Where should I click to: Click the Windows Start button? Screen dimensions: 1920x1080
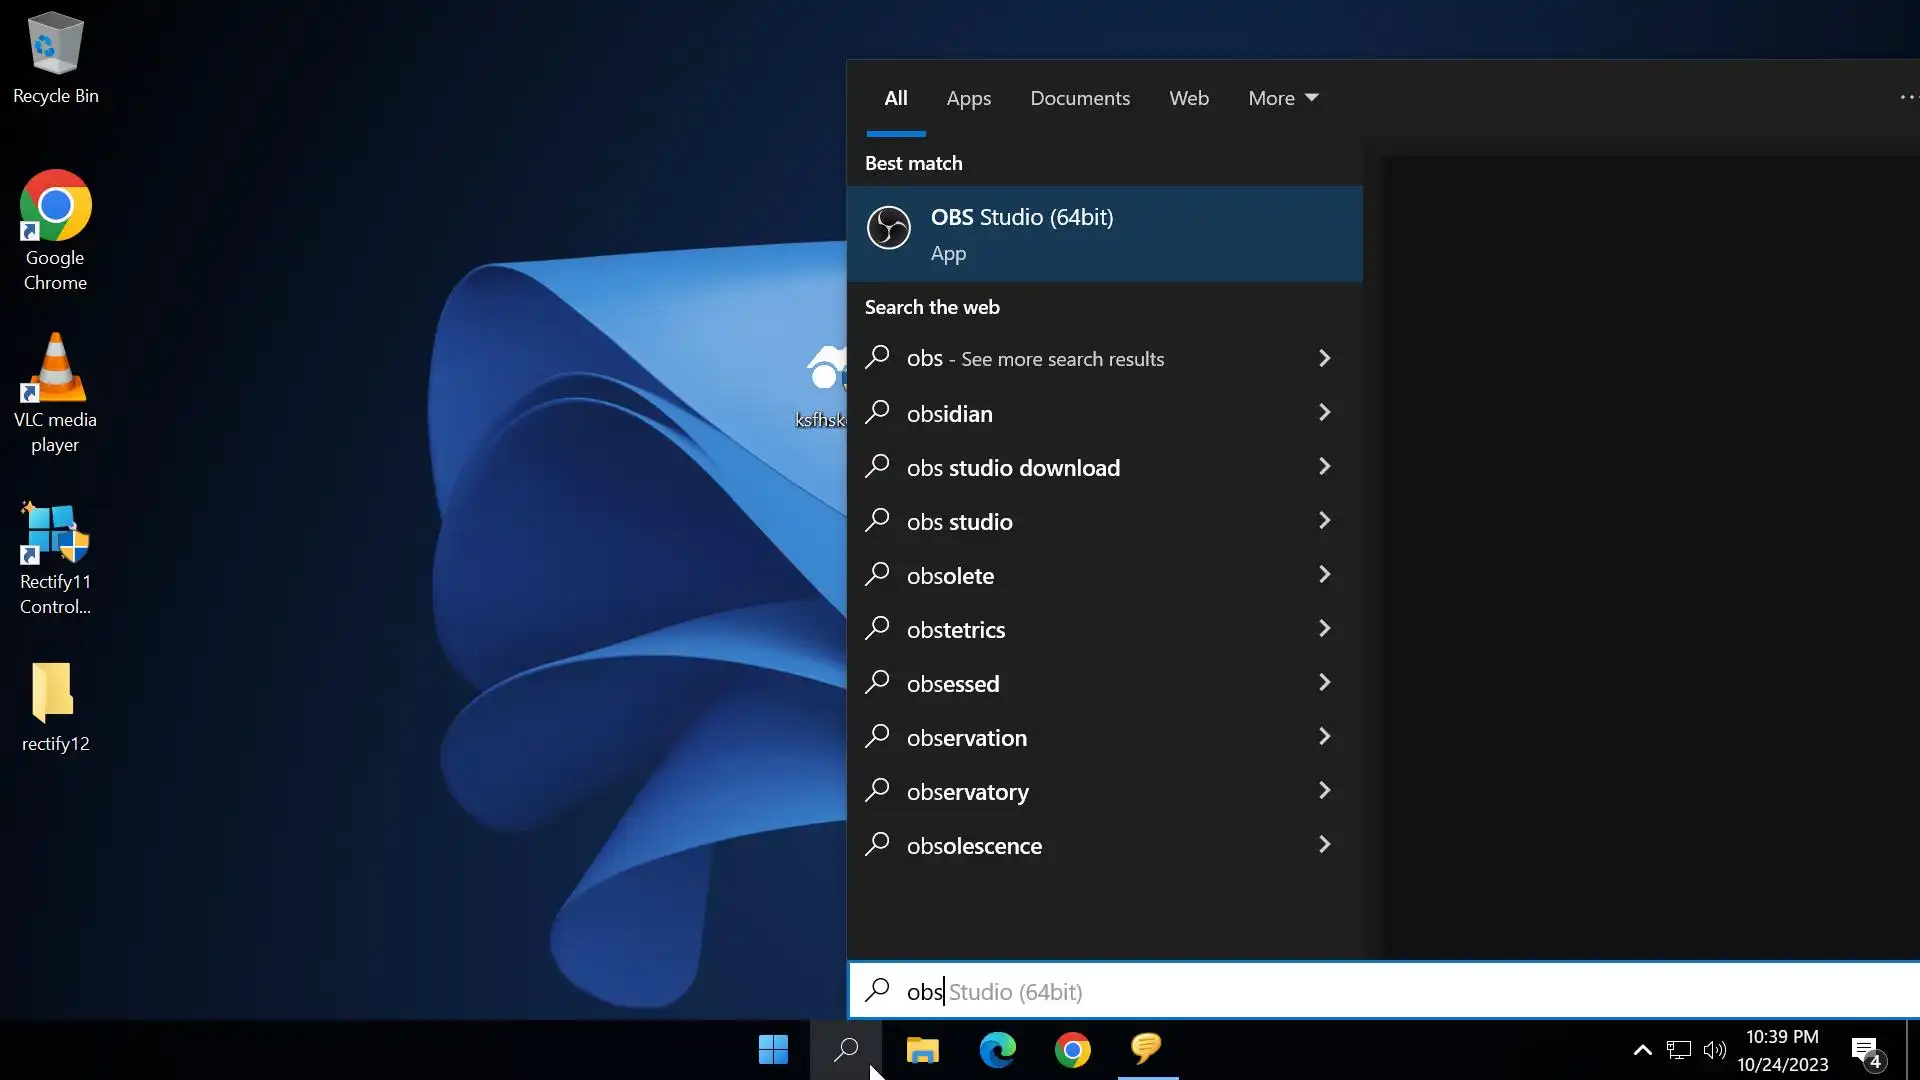(x=773, y=1049)
